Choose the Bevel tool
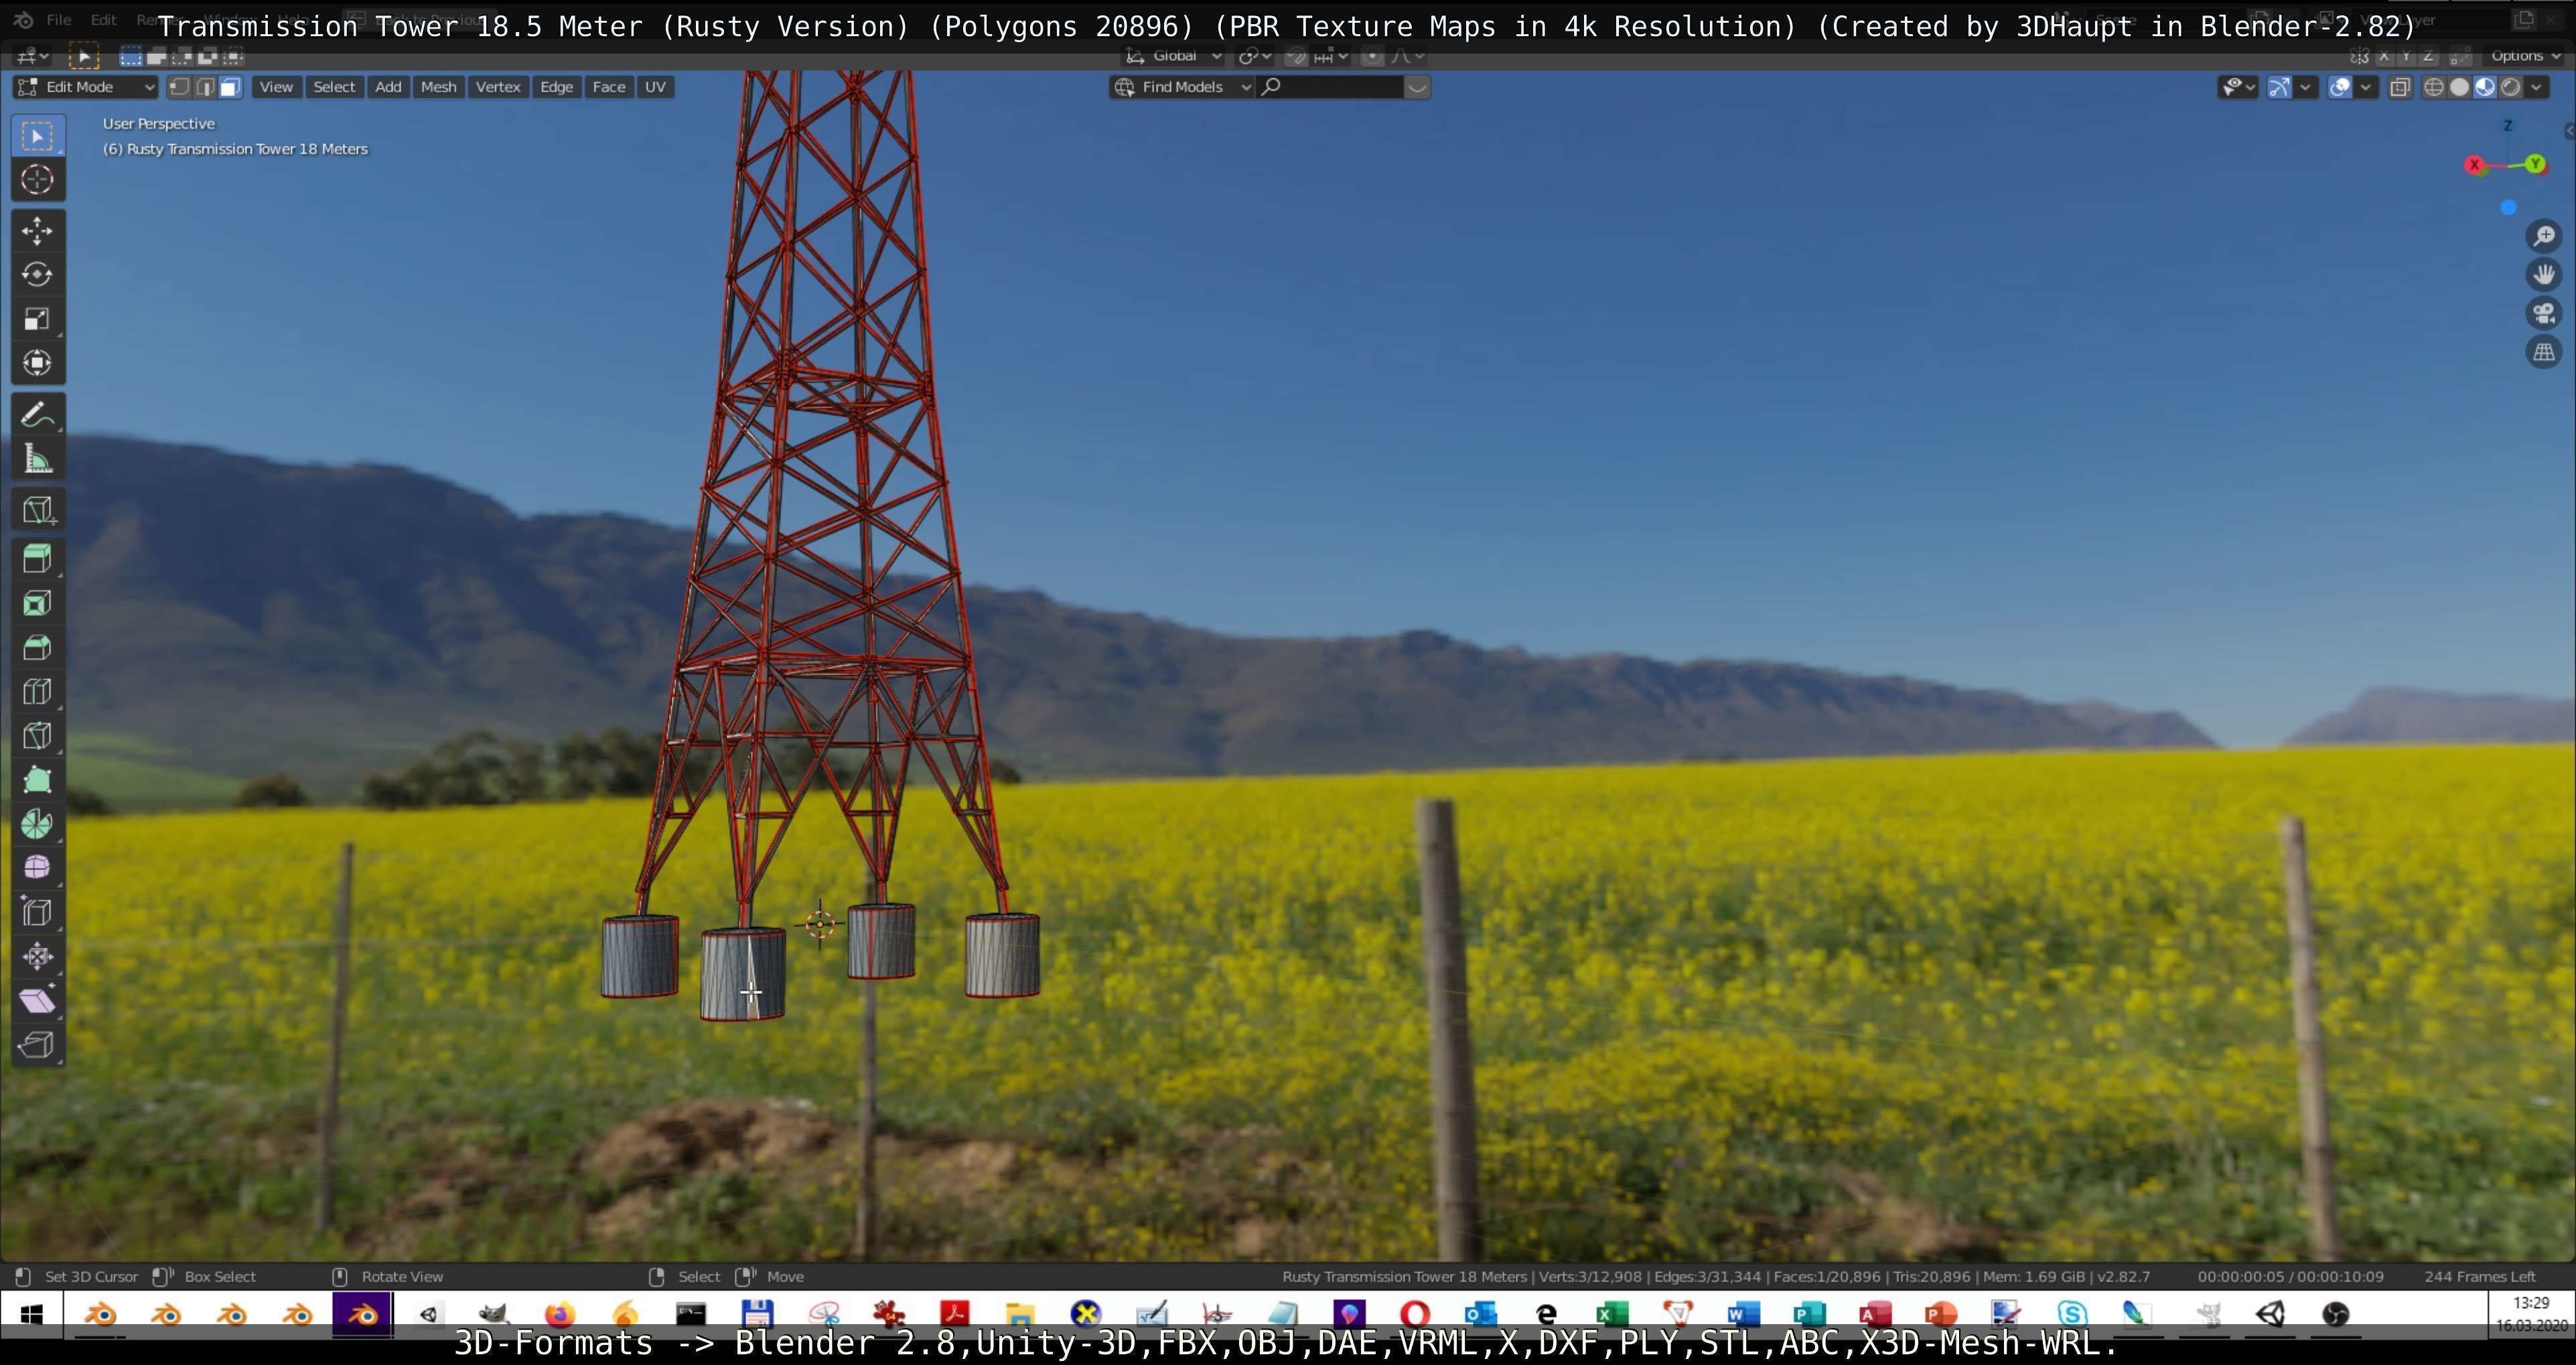 click(x=38, y=647)
